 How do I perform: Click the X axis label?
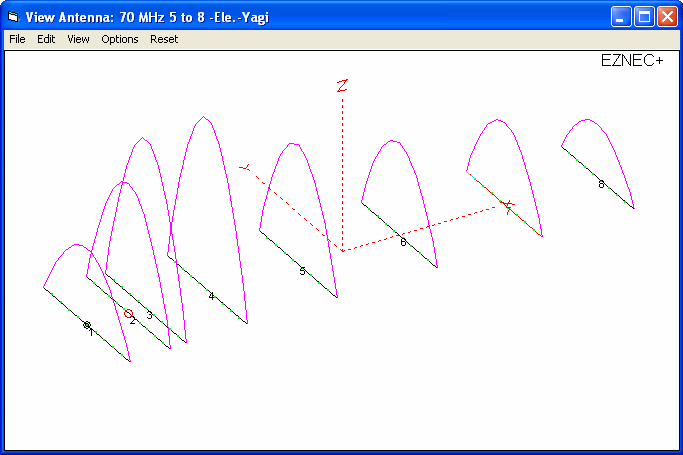[508, 207]
